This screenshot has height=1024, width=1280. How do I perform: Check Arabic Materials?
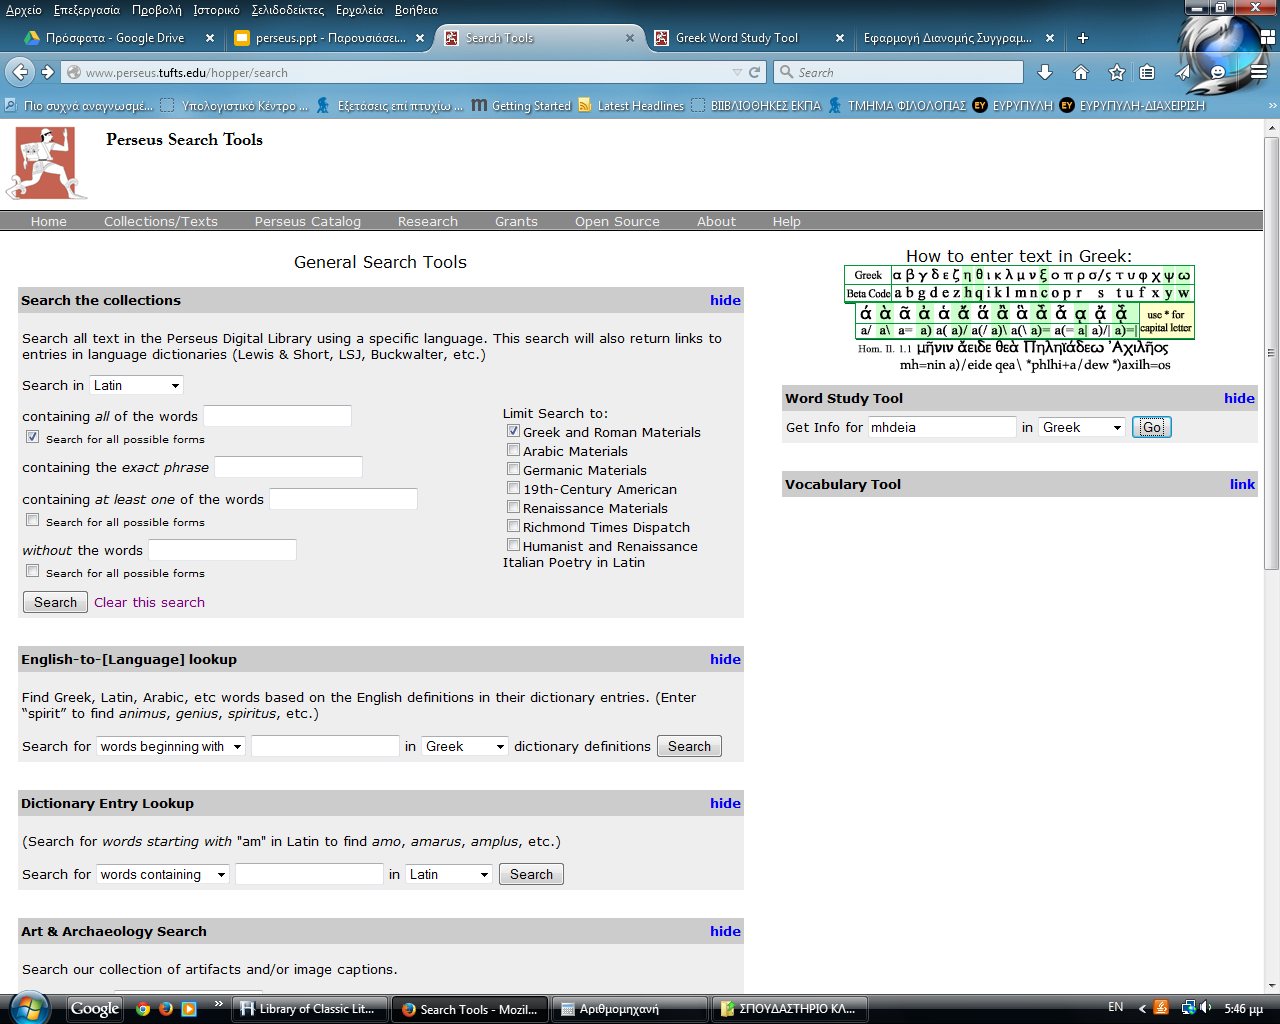[513, 450]
